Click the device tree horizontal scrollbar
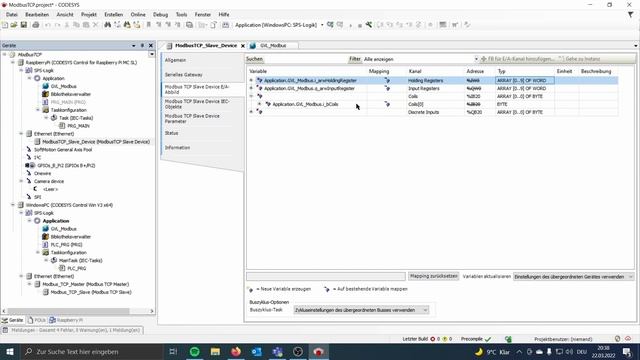 coord(69,311)
